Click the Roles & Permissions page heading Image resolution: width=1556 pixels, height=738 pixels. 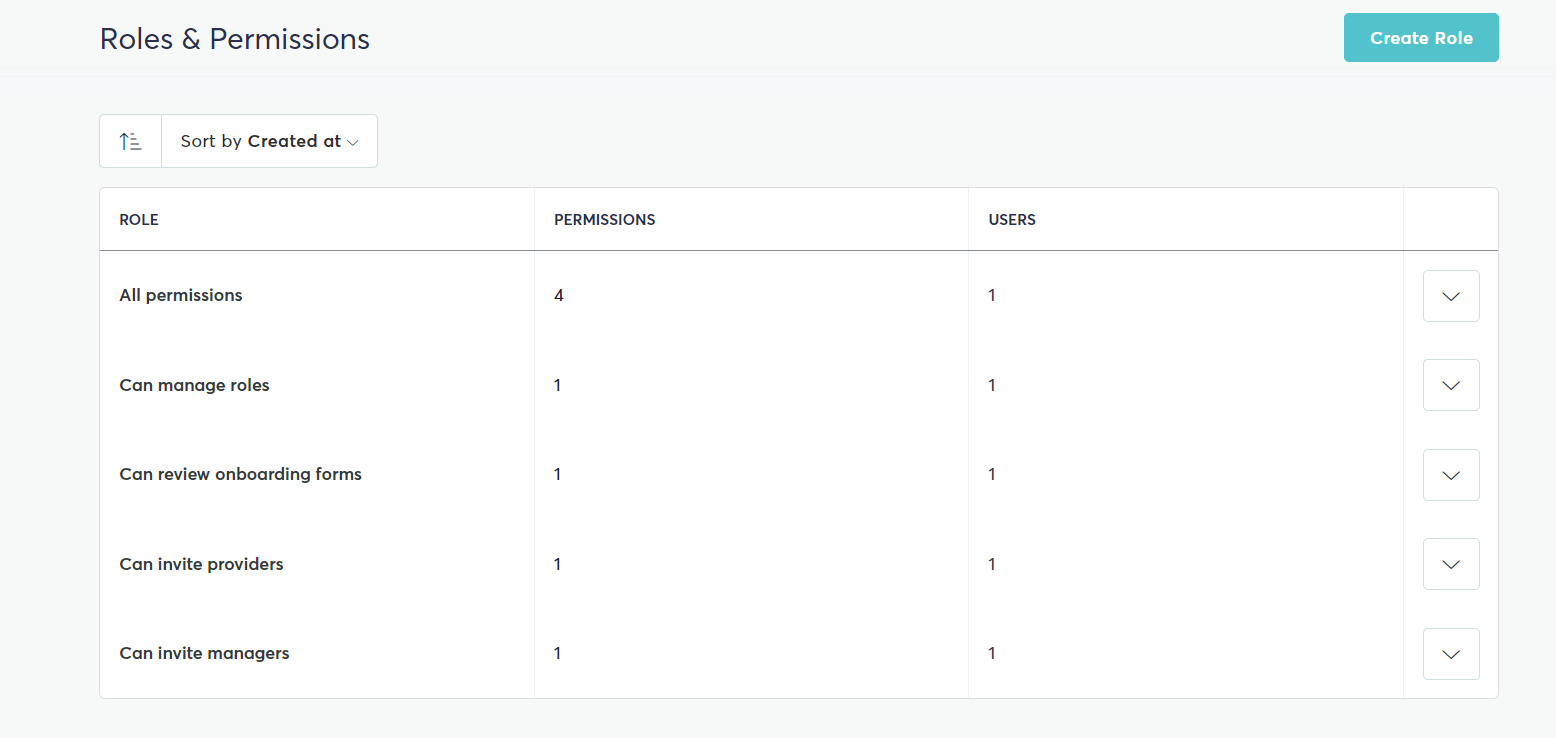click(x=235, y=39)
